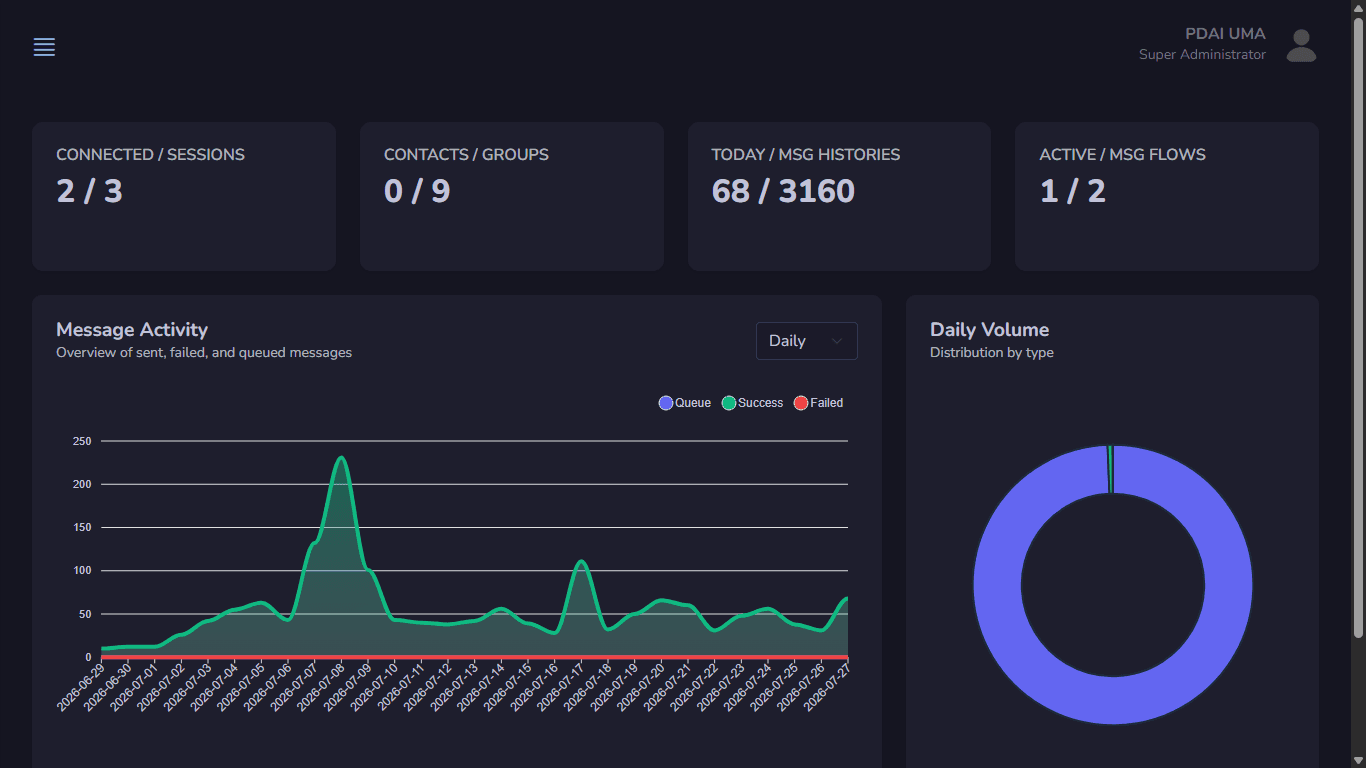The height and width of the screenshot is (768, 1366).
Task: Click the green Success donut sliver
Action: (1110, 469)
